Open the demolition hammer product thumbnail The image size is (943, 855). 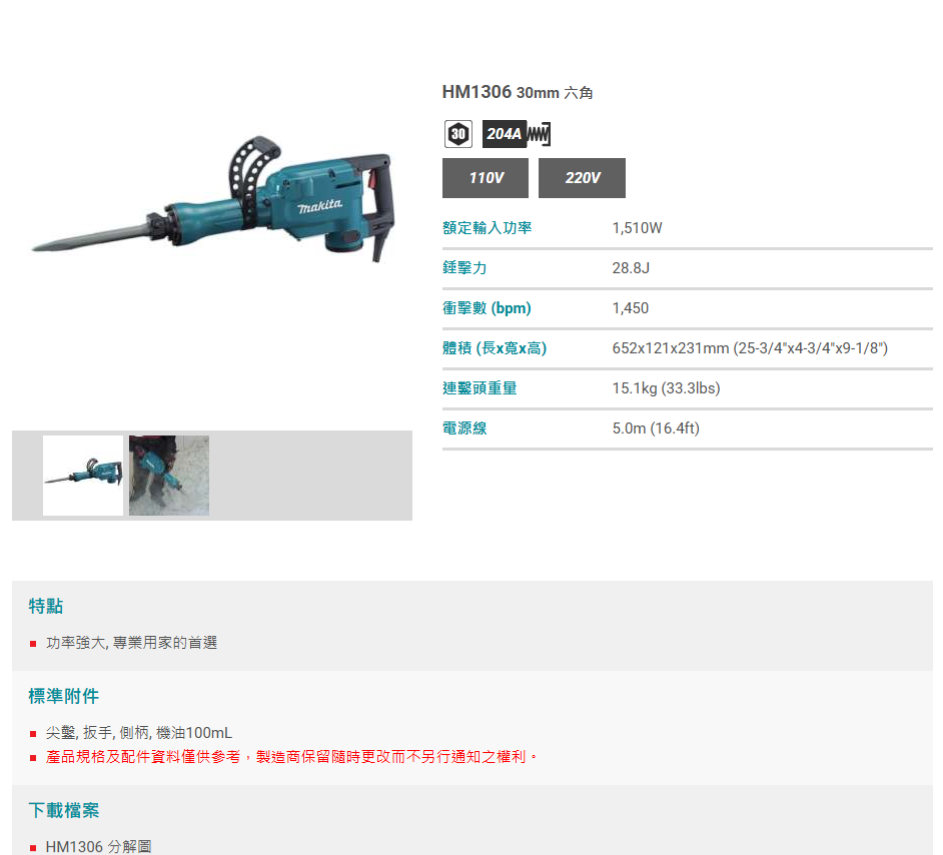coord(83,476)
